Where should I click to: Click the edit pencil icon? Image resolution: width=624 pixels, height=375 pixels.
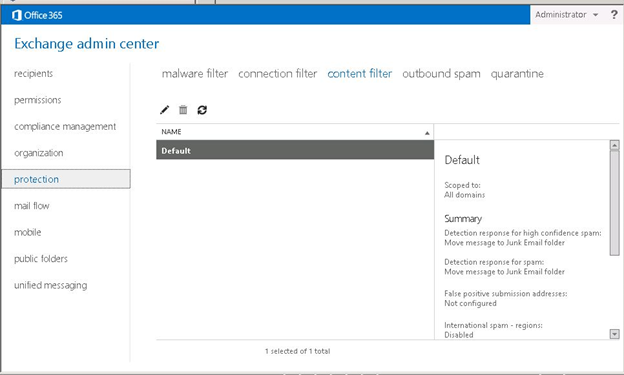164,110
